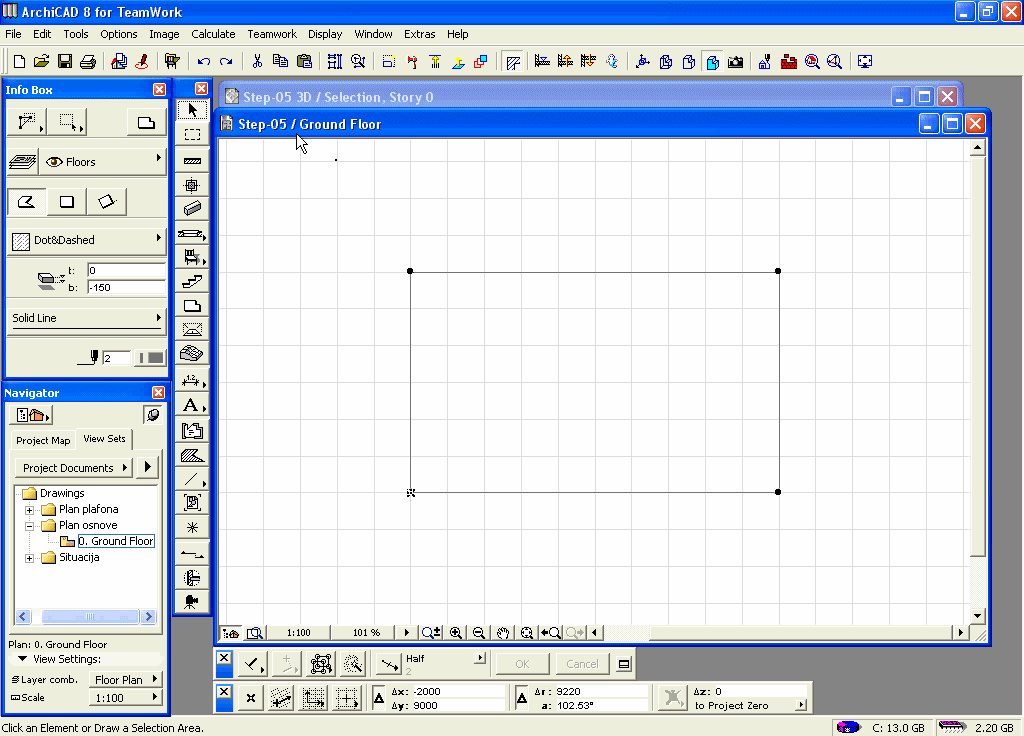Select the rotated rectangle geometry method
The height and width of the screenshot is (736, 1024).
106,202
